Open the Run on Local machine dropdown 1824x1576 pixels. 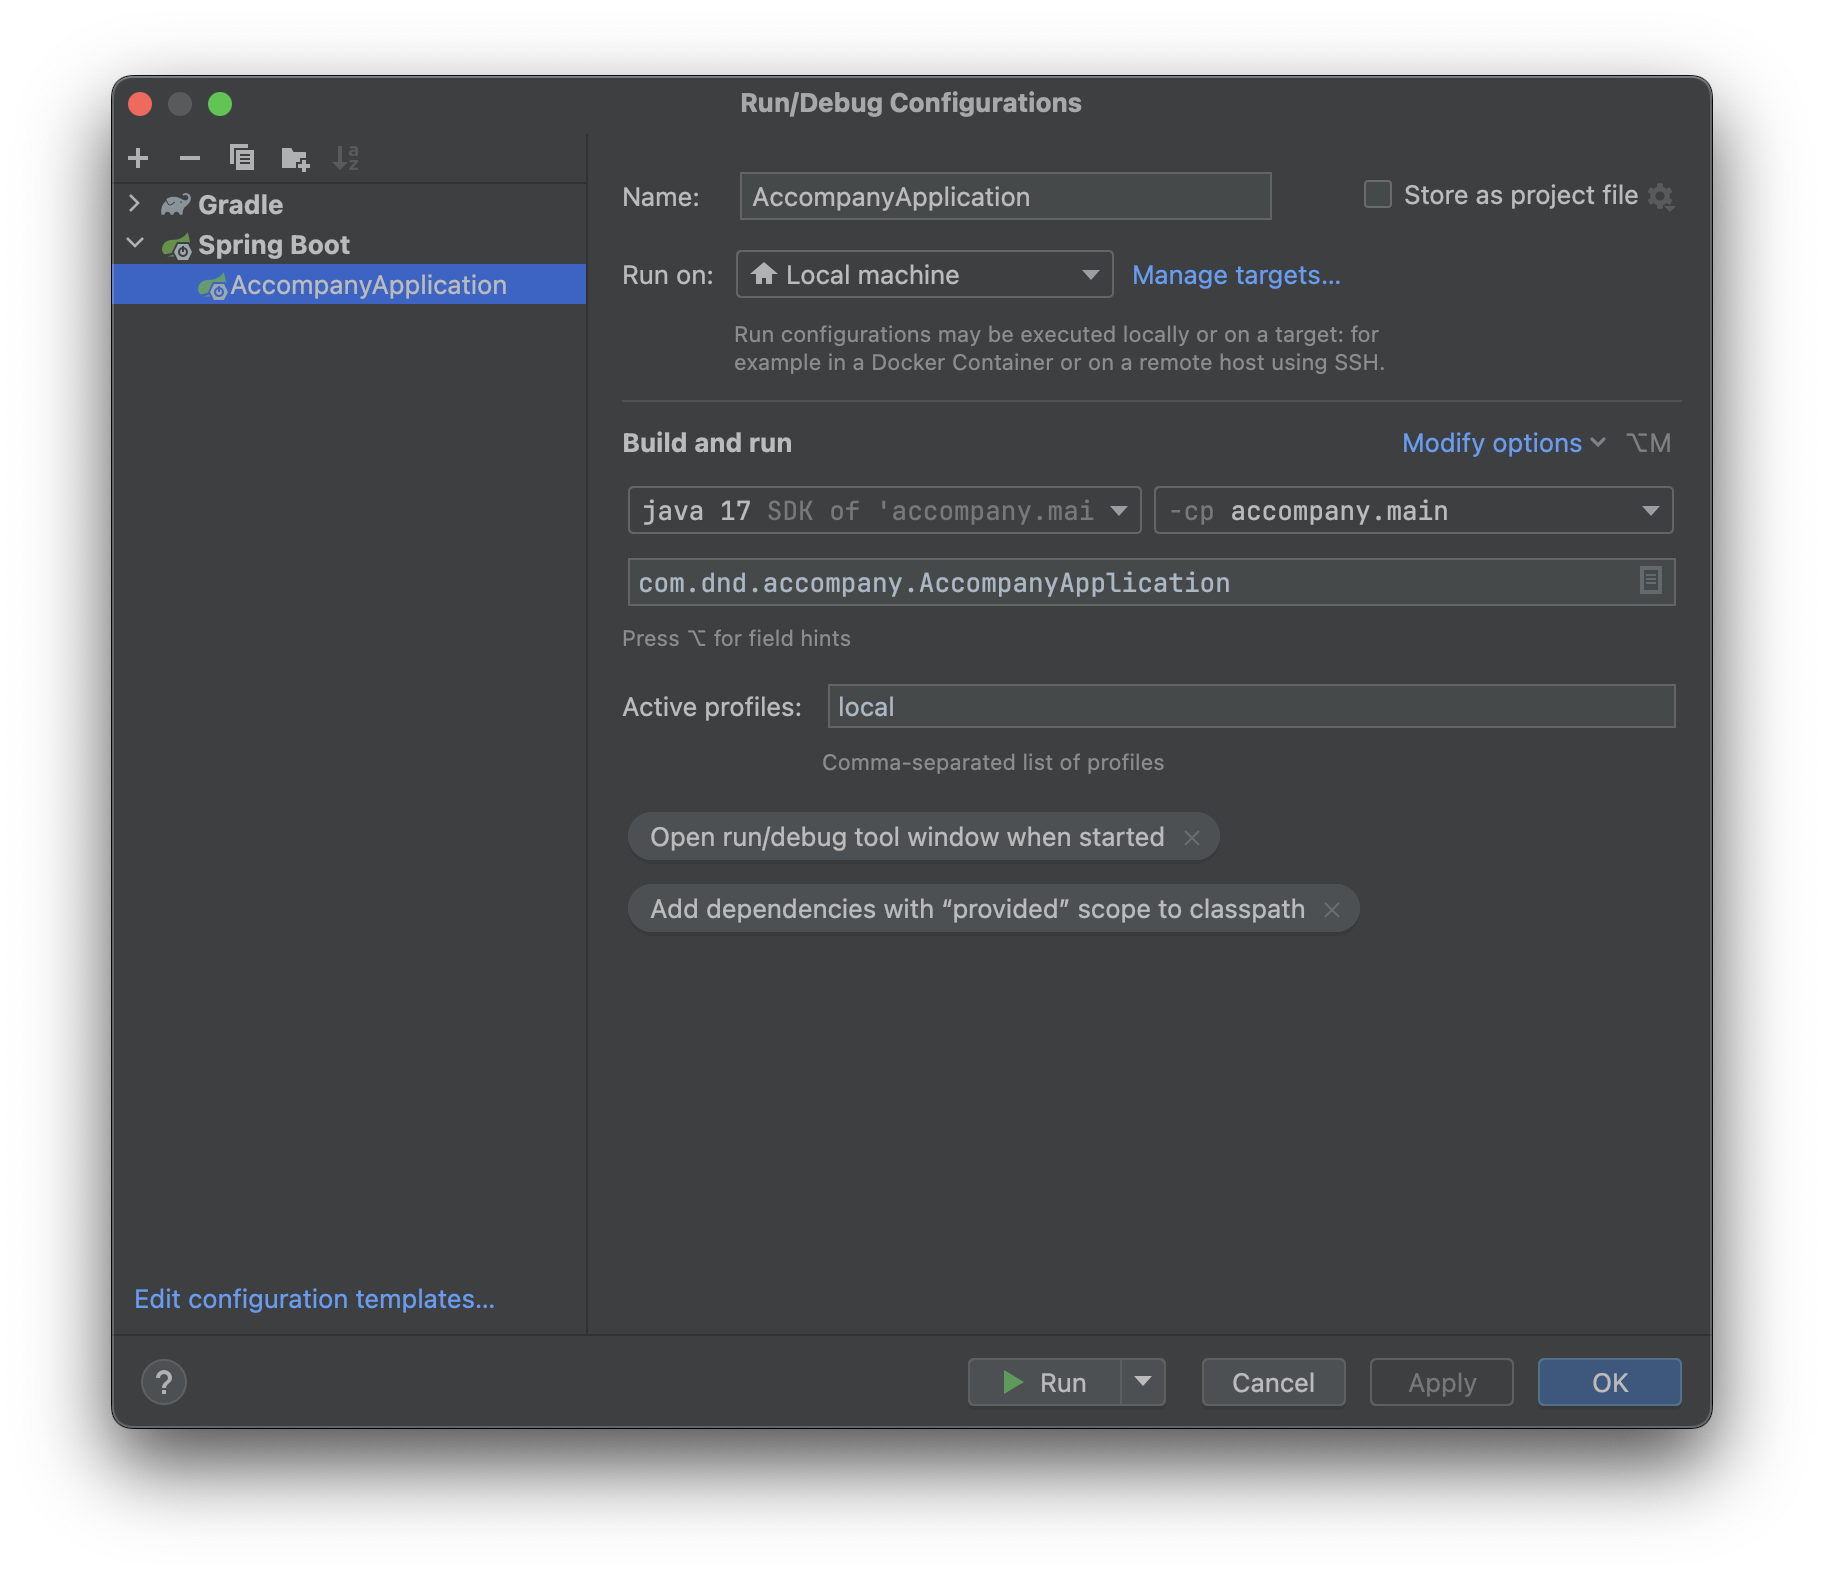point(924,274)
